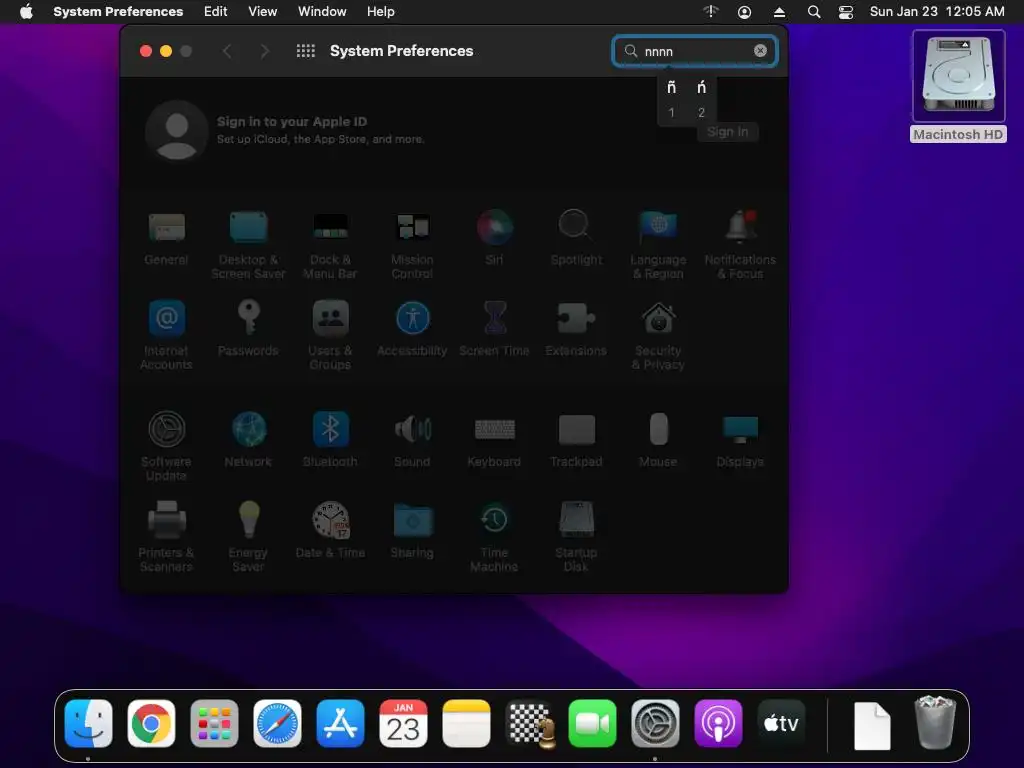Open Bluetooth preferences
The image size is (1024, 768).
330,440
